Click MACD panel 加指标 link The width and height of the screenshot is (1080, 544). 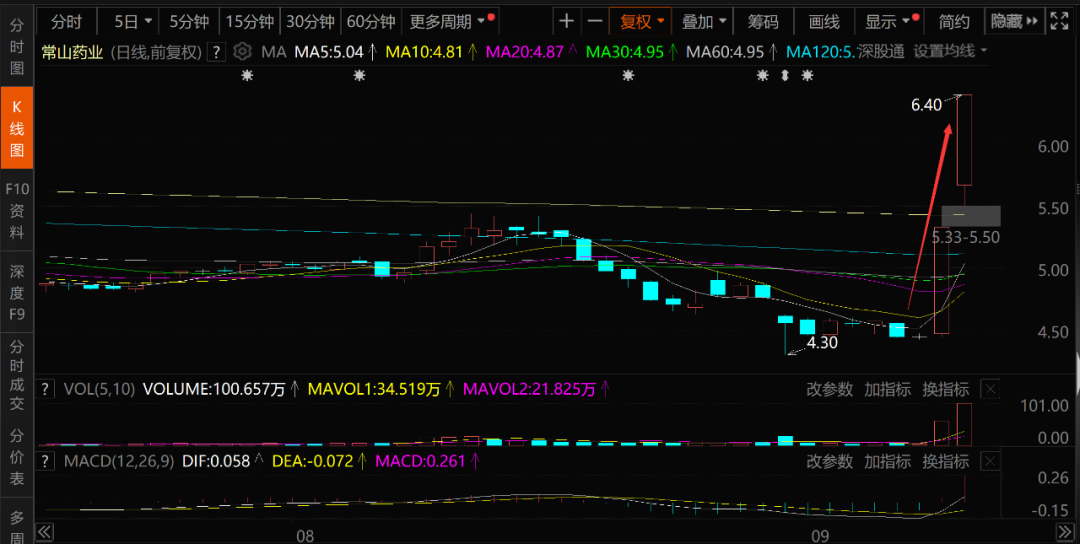click(x=887, y=461)
